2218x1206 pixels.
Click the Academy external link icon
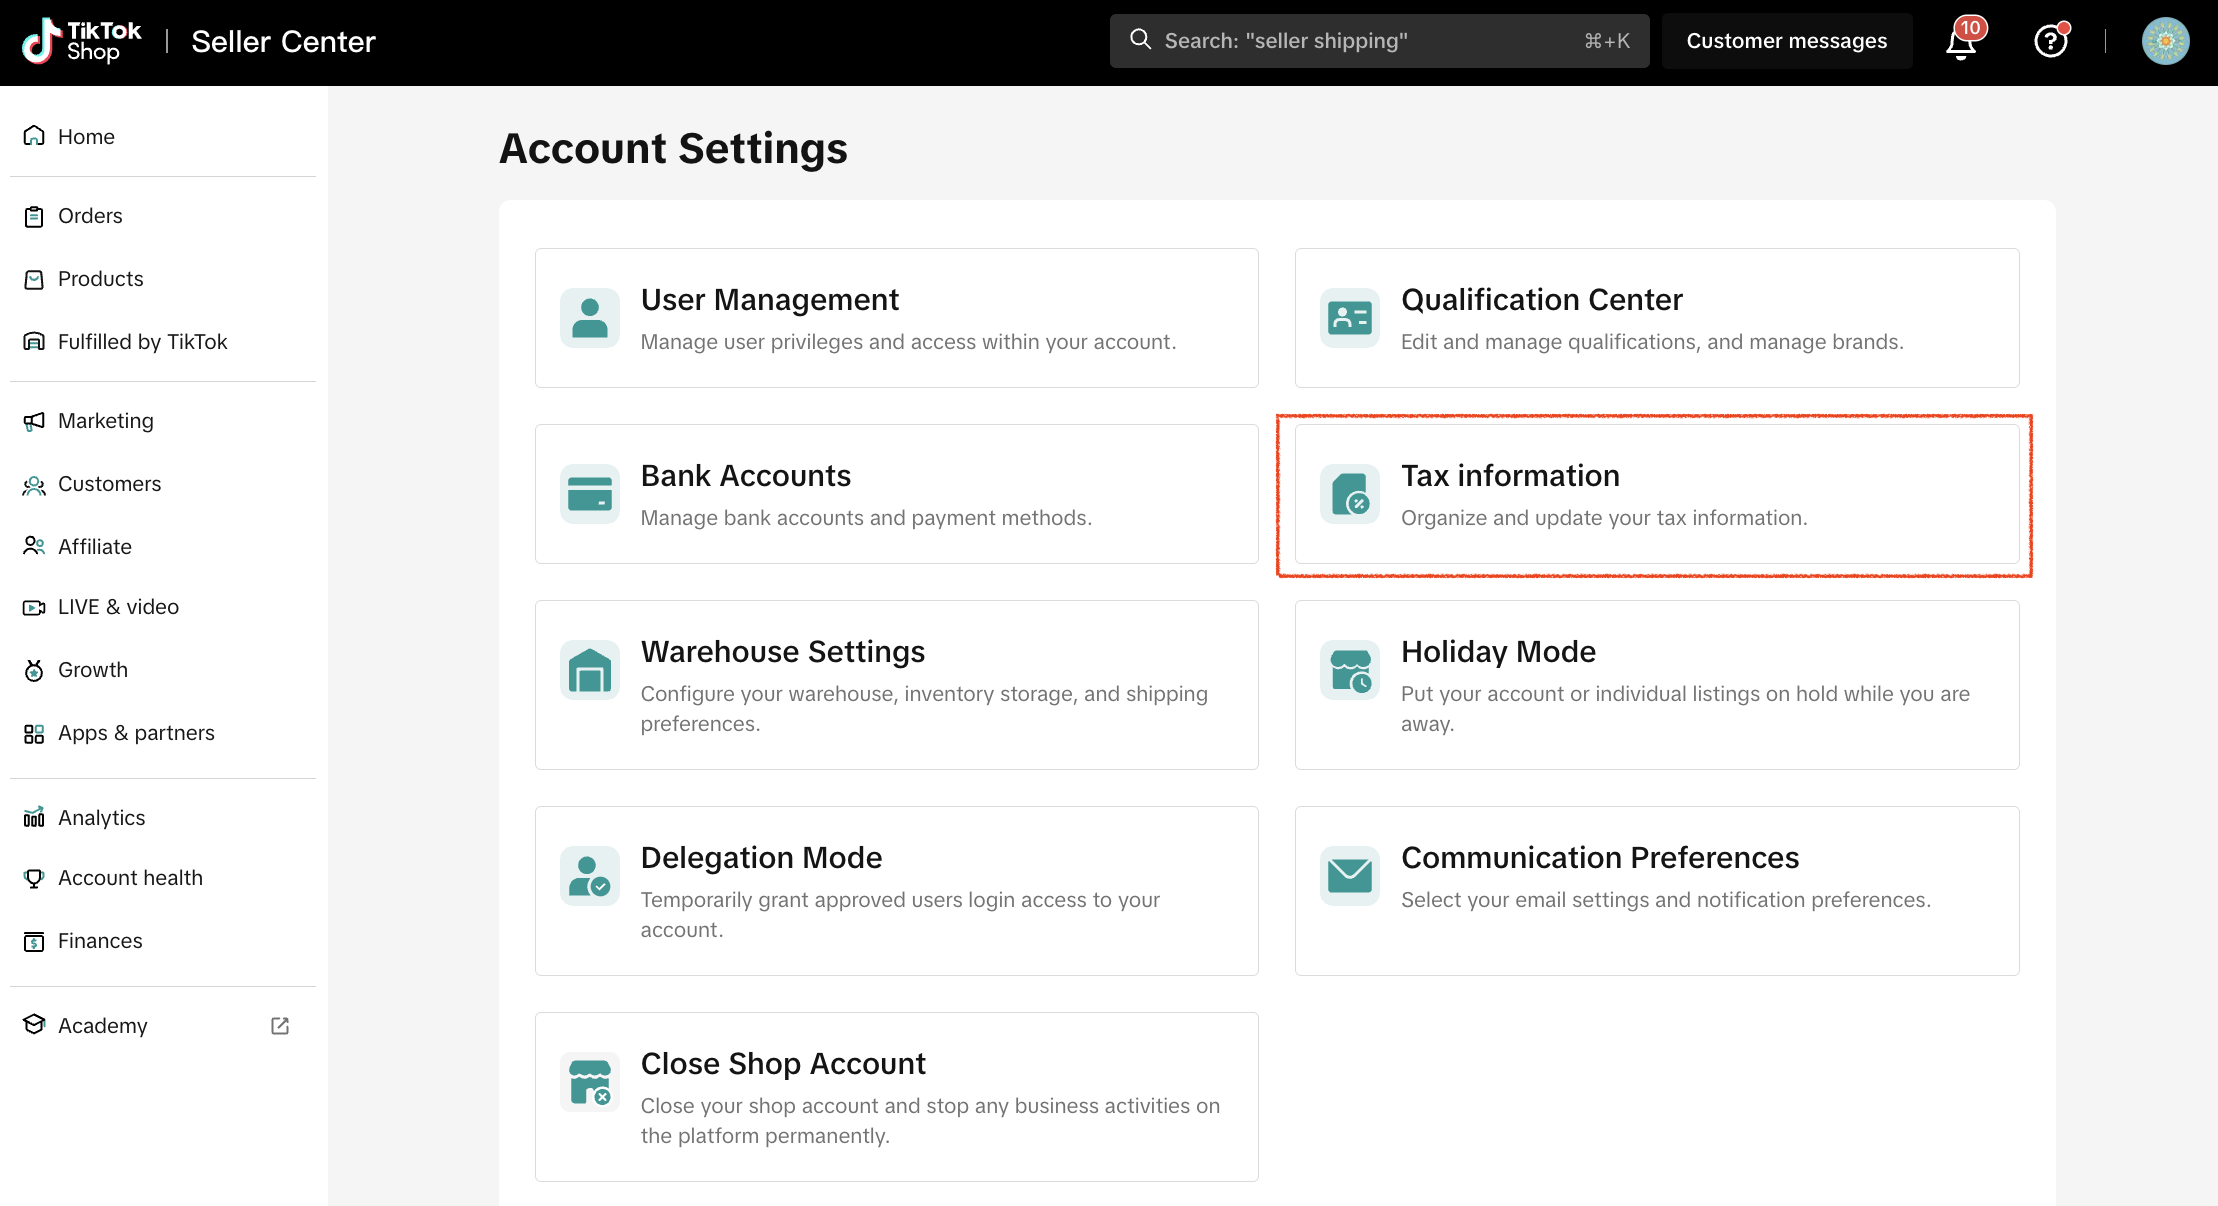[280, 1026]
